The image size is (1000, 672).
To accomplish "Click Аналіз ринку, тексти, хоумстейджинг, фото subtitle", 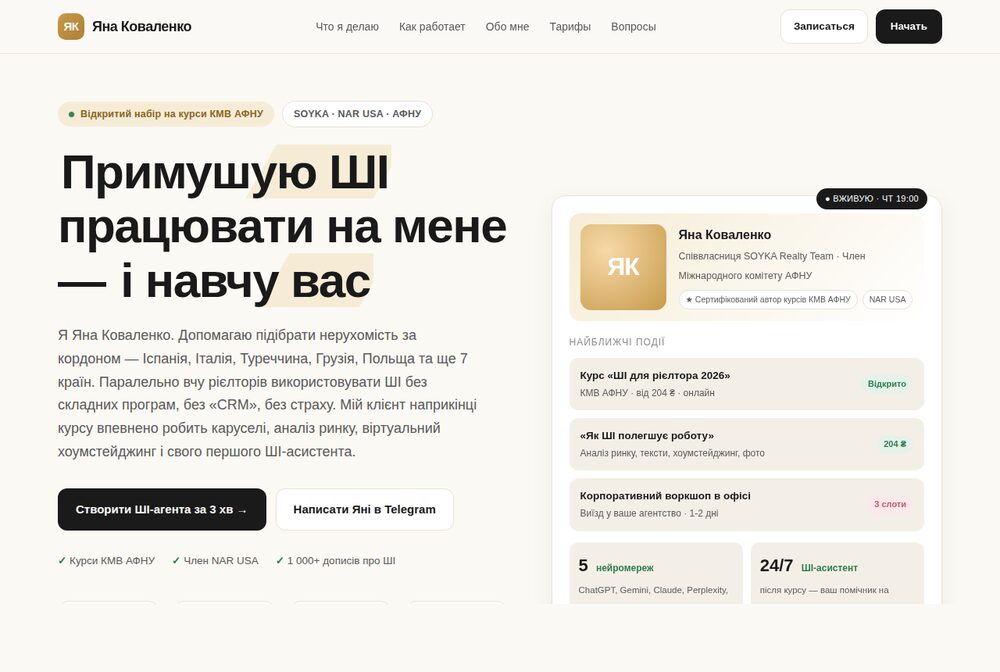I will pos(672,453).
